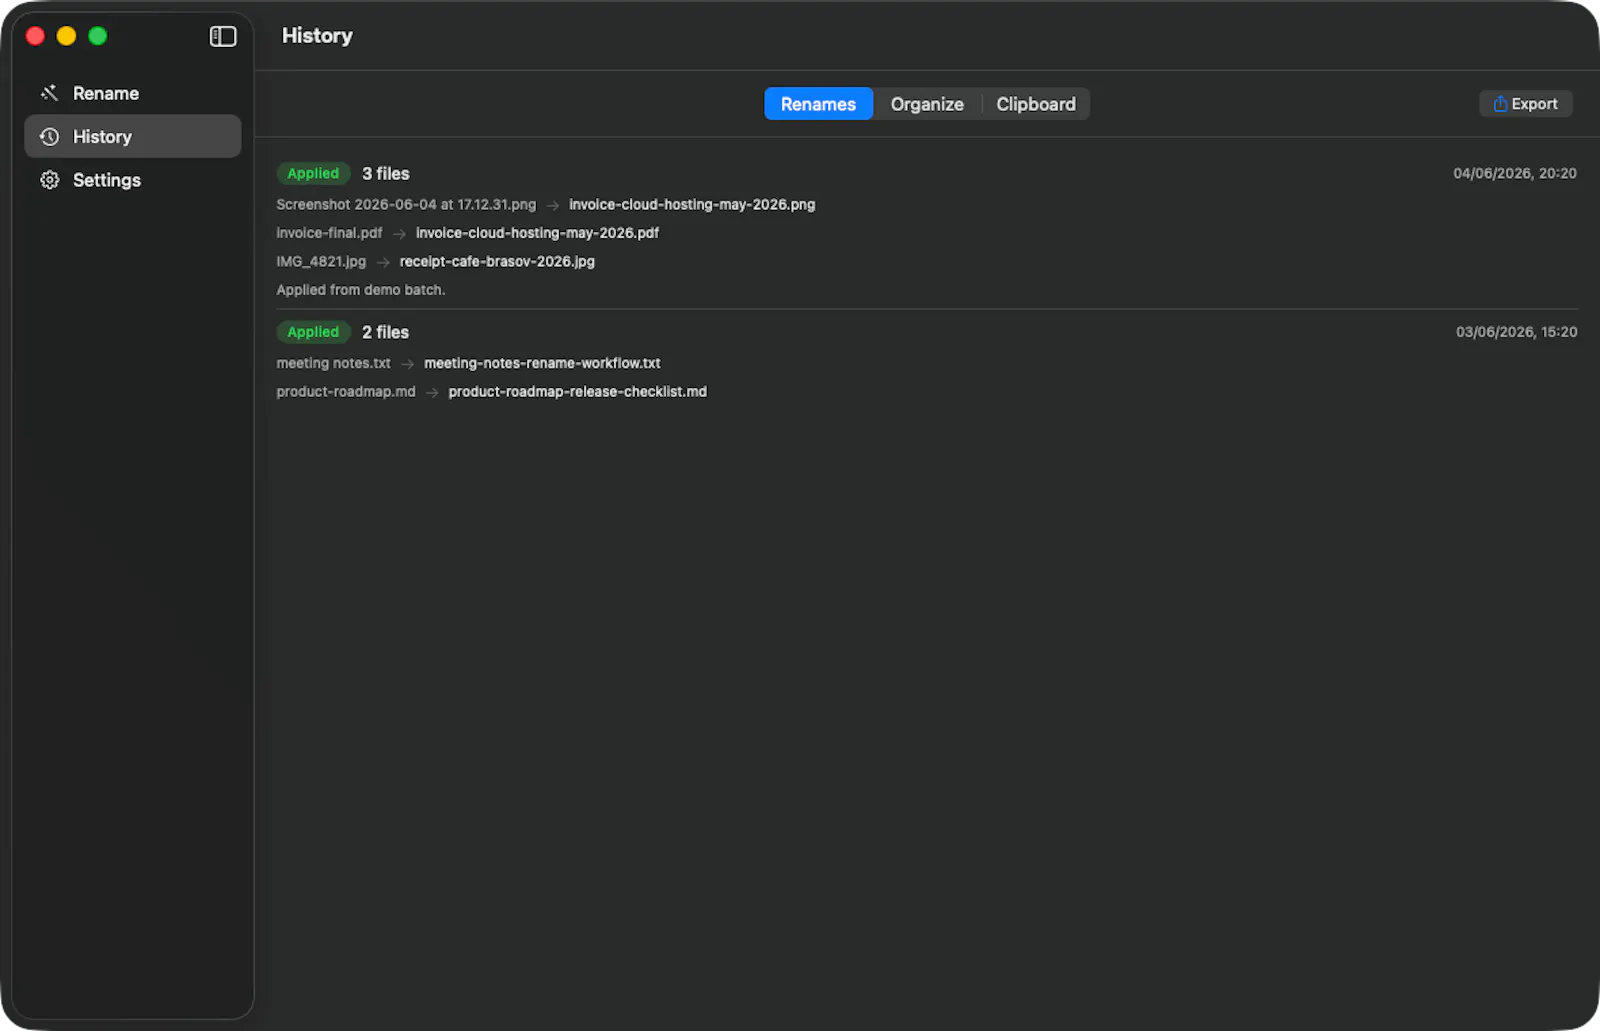Switch to the Clipboard tab
Screen dimensions: 1600x1031
click(x=1036, y=104)
